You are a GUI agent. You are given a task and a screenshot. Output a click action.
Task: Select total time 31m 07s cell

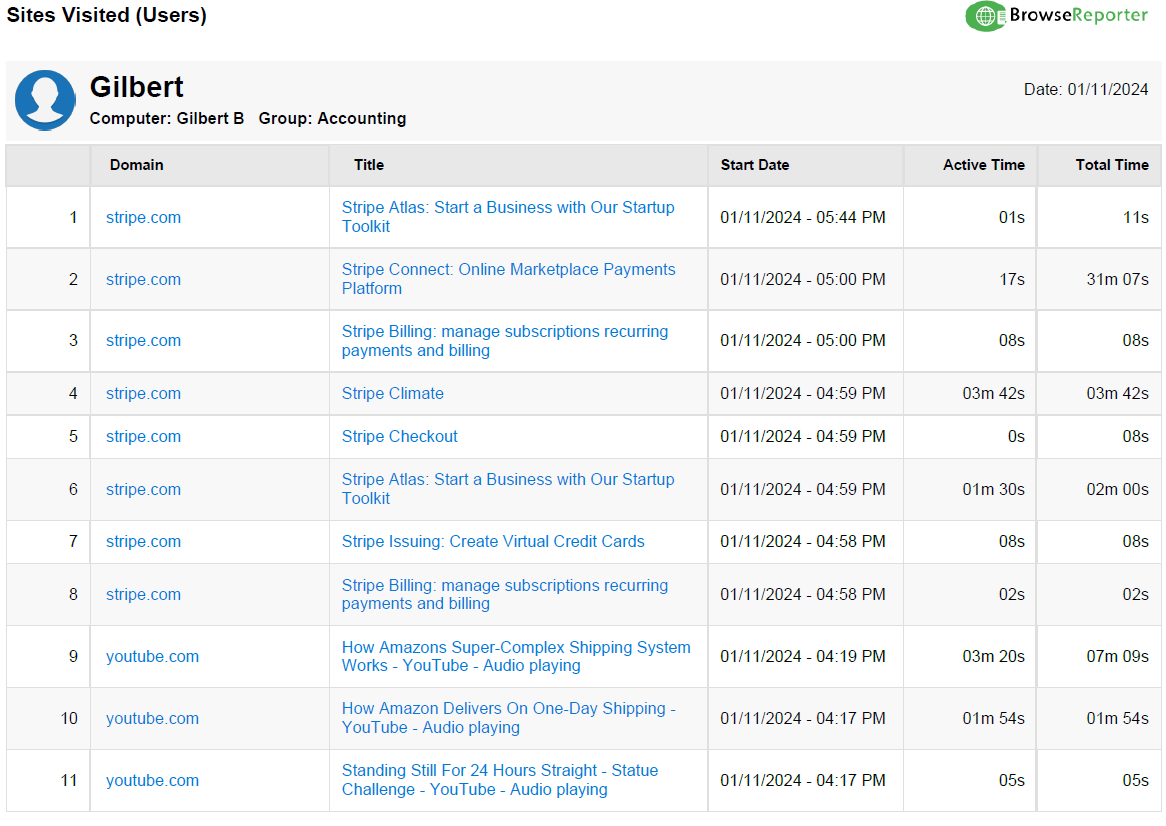(1118, 280)
